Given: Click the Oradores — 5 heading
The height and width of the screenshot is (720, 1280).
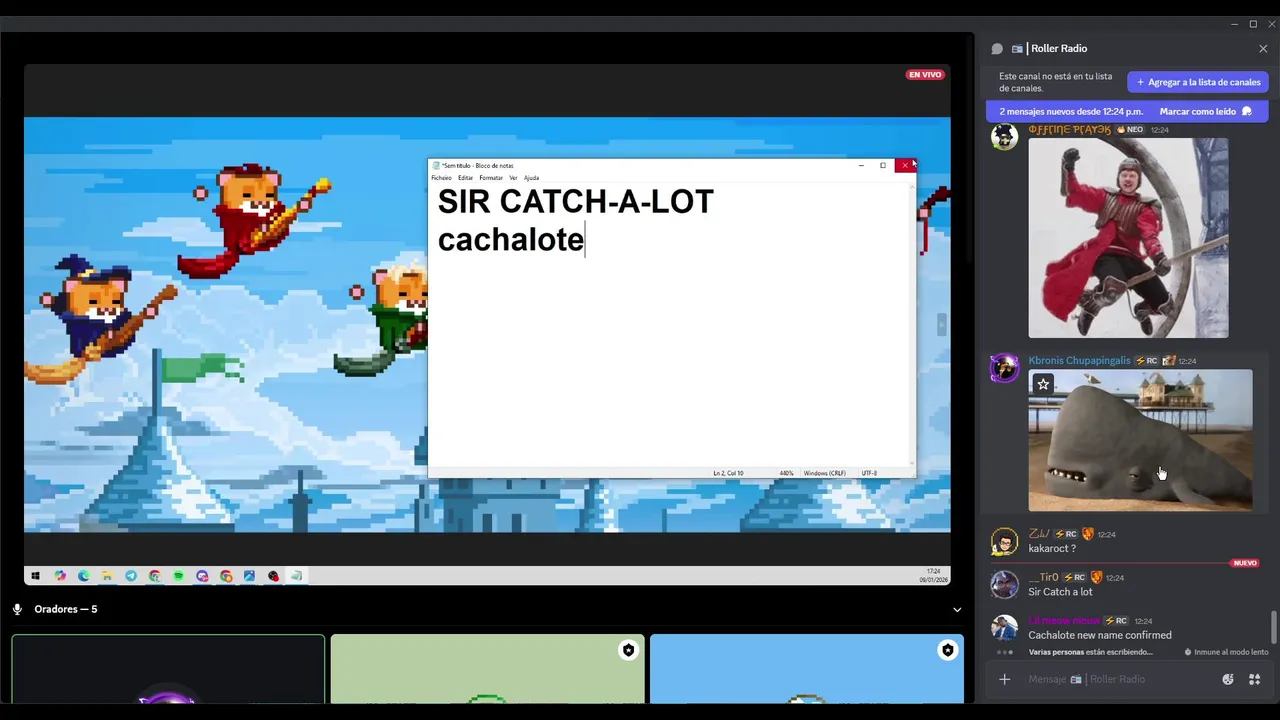Looking at the screenshot, I should pos(66,609).
